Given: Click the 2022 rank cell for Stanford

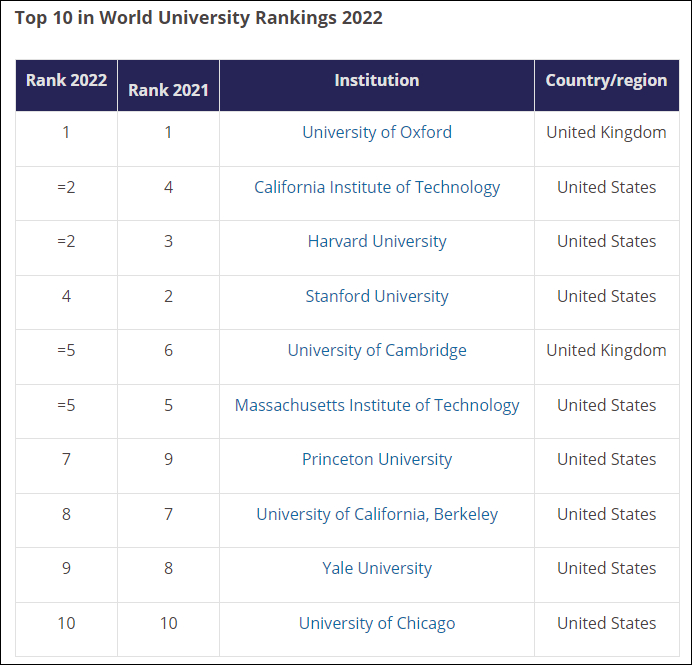Looking at the screenshot, I should click(66, 296).
